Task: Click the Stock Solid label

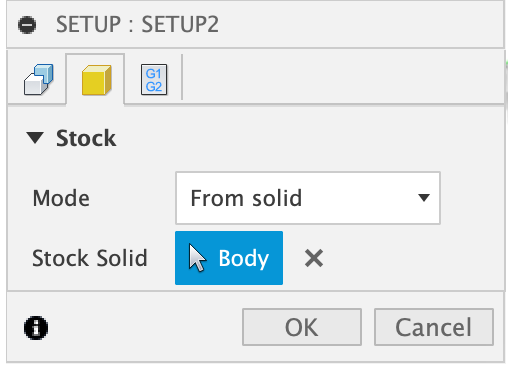Action: coord(90,258)
